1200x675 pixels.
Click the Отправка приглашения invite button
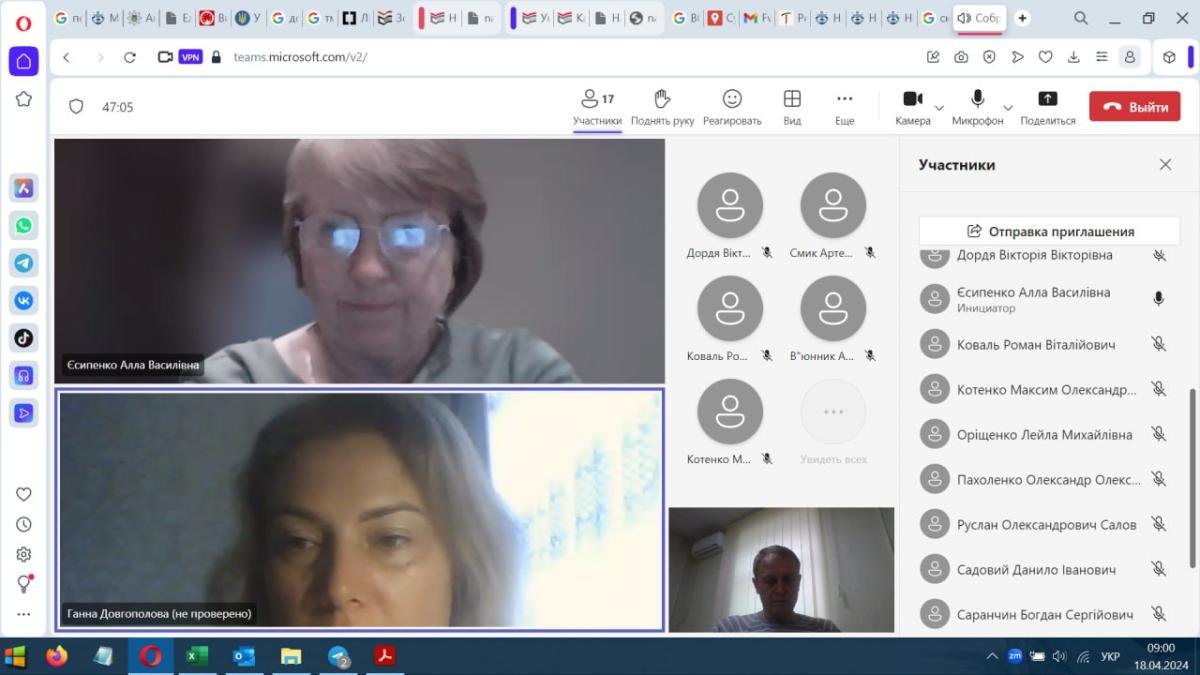pyautogui.click(x=1049, y=231)
